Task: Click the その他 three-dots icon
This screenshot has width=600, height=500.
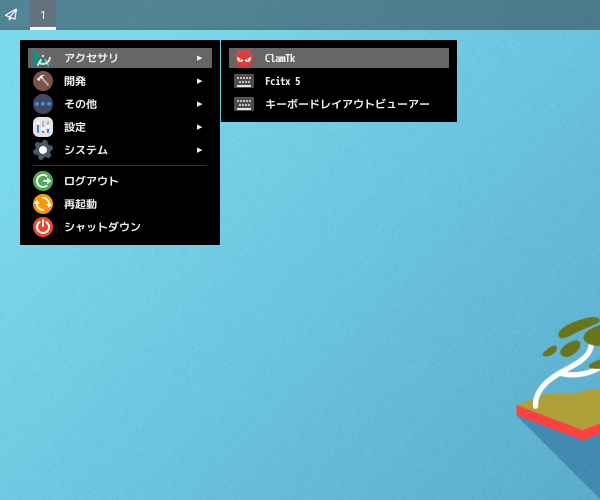Action: (43, 104)
